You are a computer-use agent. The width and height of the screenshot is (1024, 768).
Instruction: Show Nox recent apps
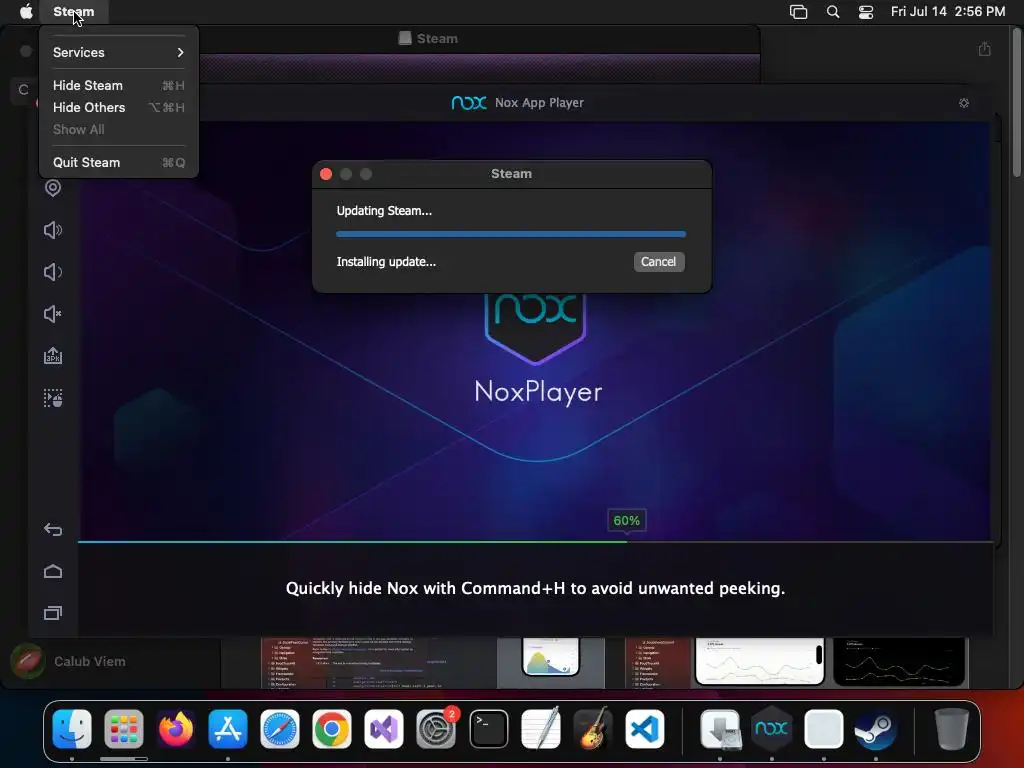coord(53,613)
